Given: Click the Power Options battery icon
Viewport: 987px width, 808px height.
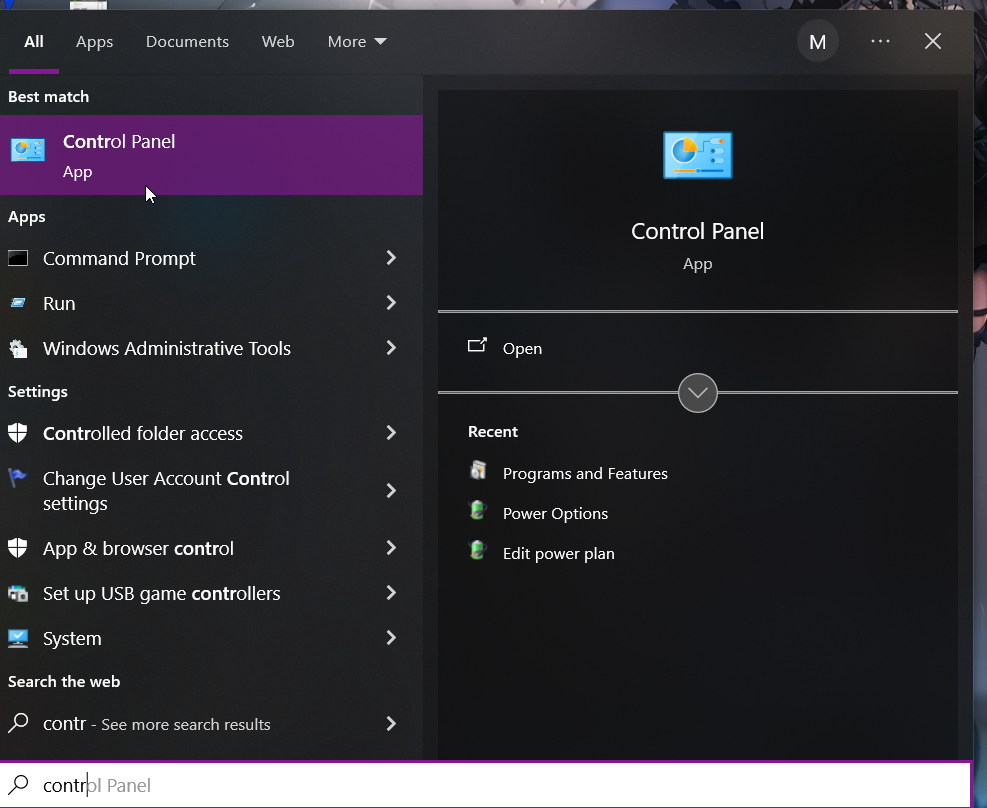Looking at the screenshot, I should (x=478, y=510).
